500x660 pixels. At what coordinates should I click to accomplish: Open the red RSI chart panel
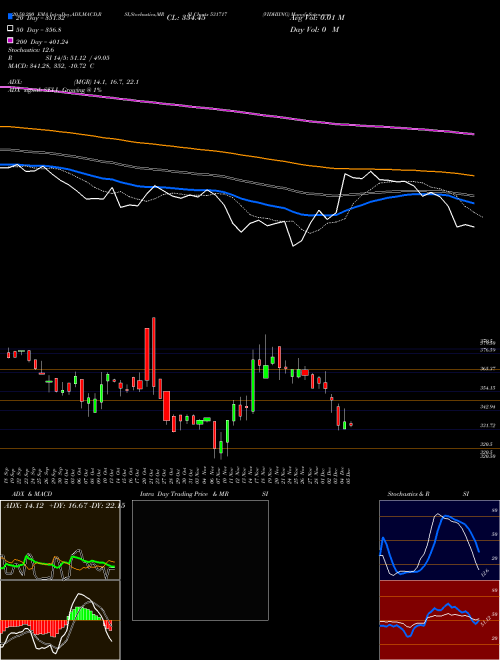pos(439,620)
